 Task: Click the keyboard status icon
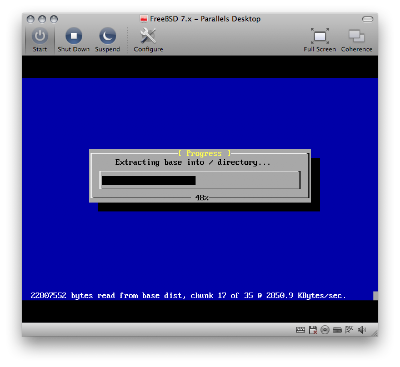point(300,330)
